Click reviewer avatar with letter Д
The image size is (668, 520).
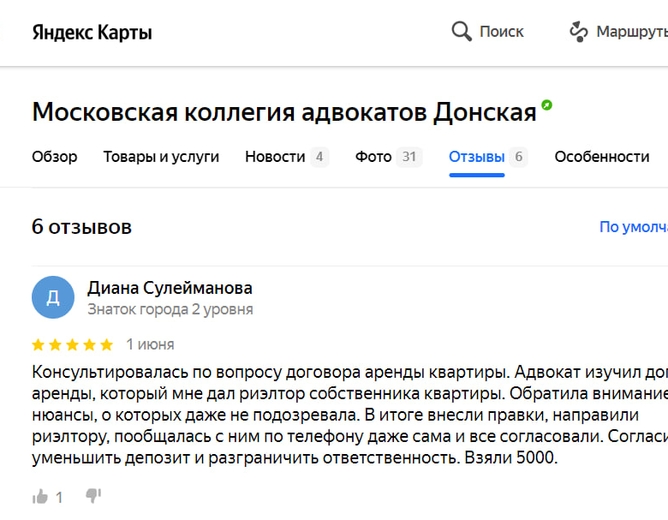coord(53,297)
